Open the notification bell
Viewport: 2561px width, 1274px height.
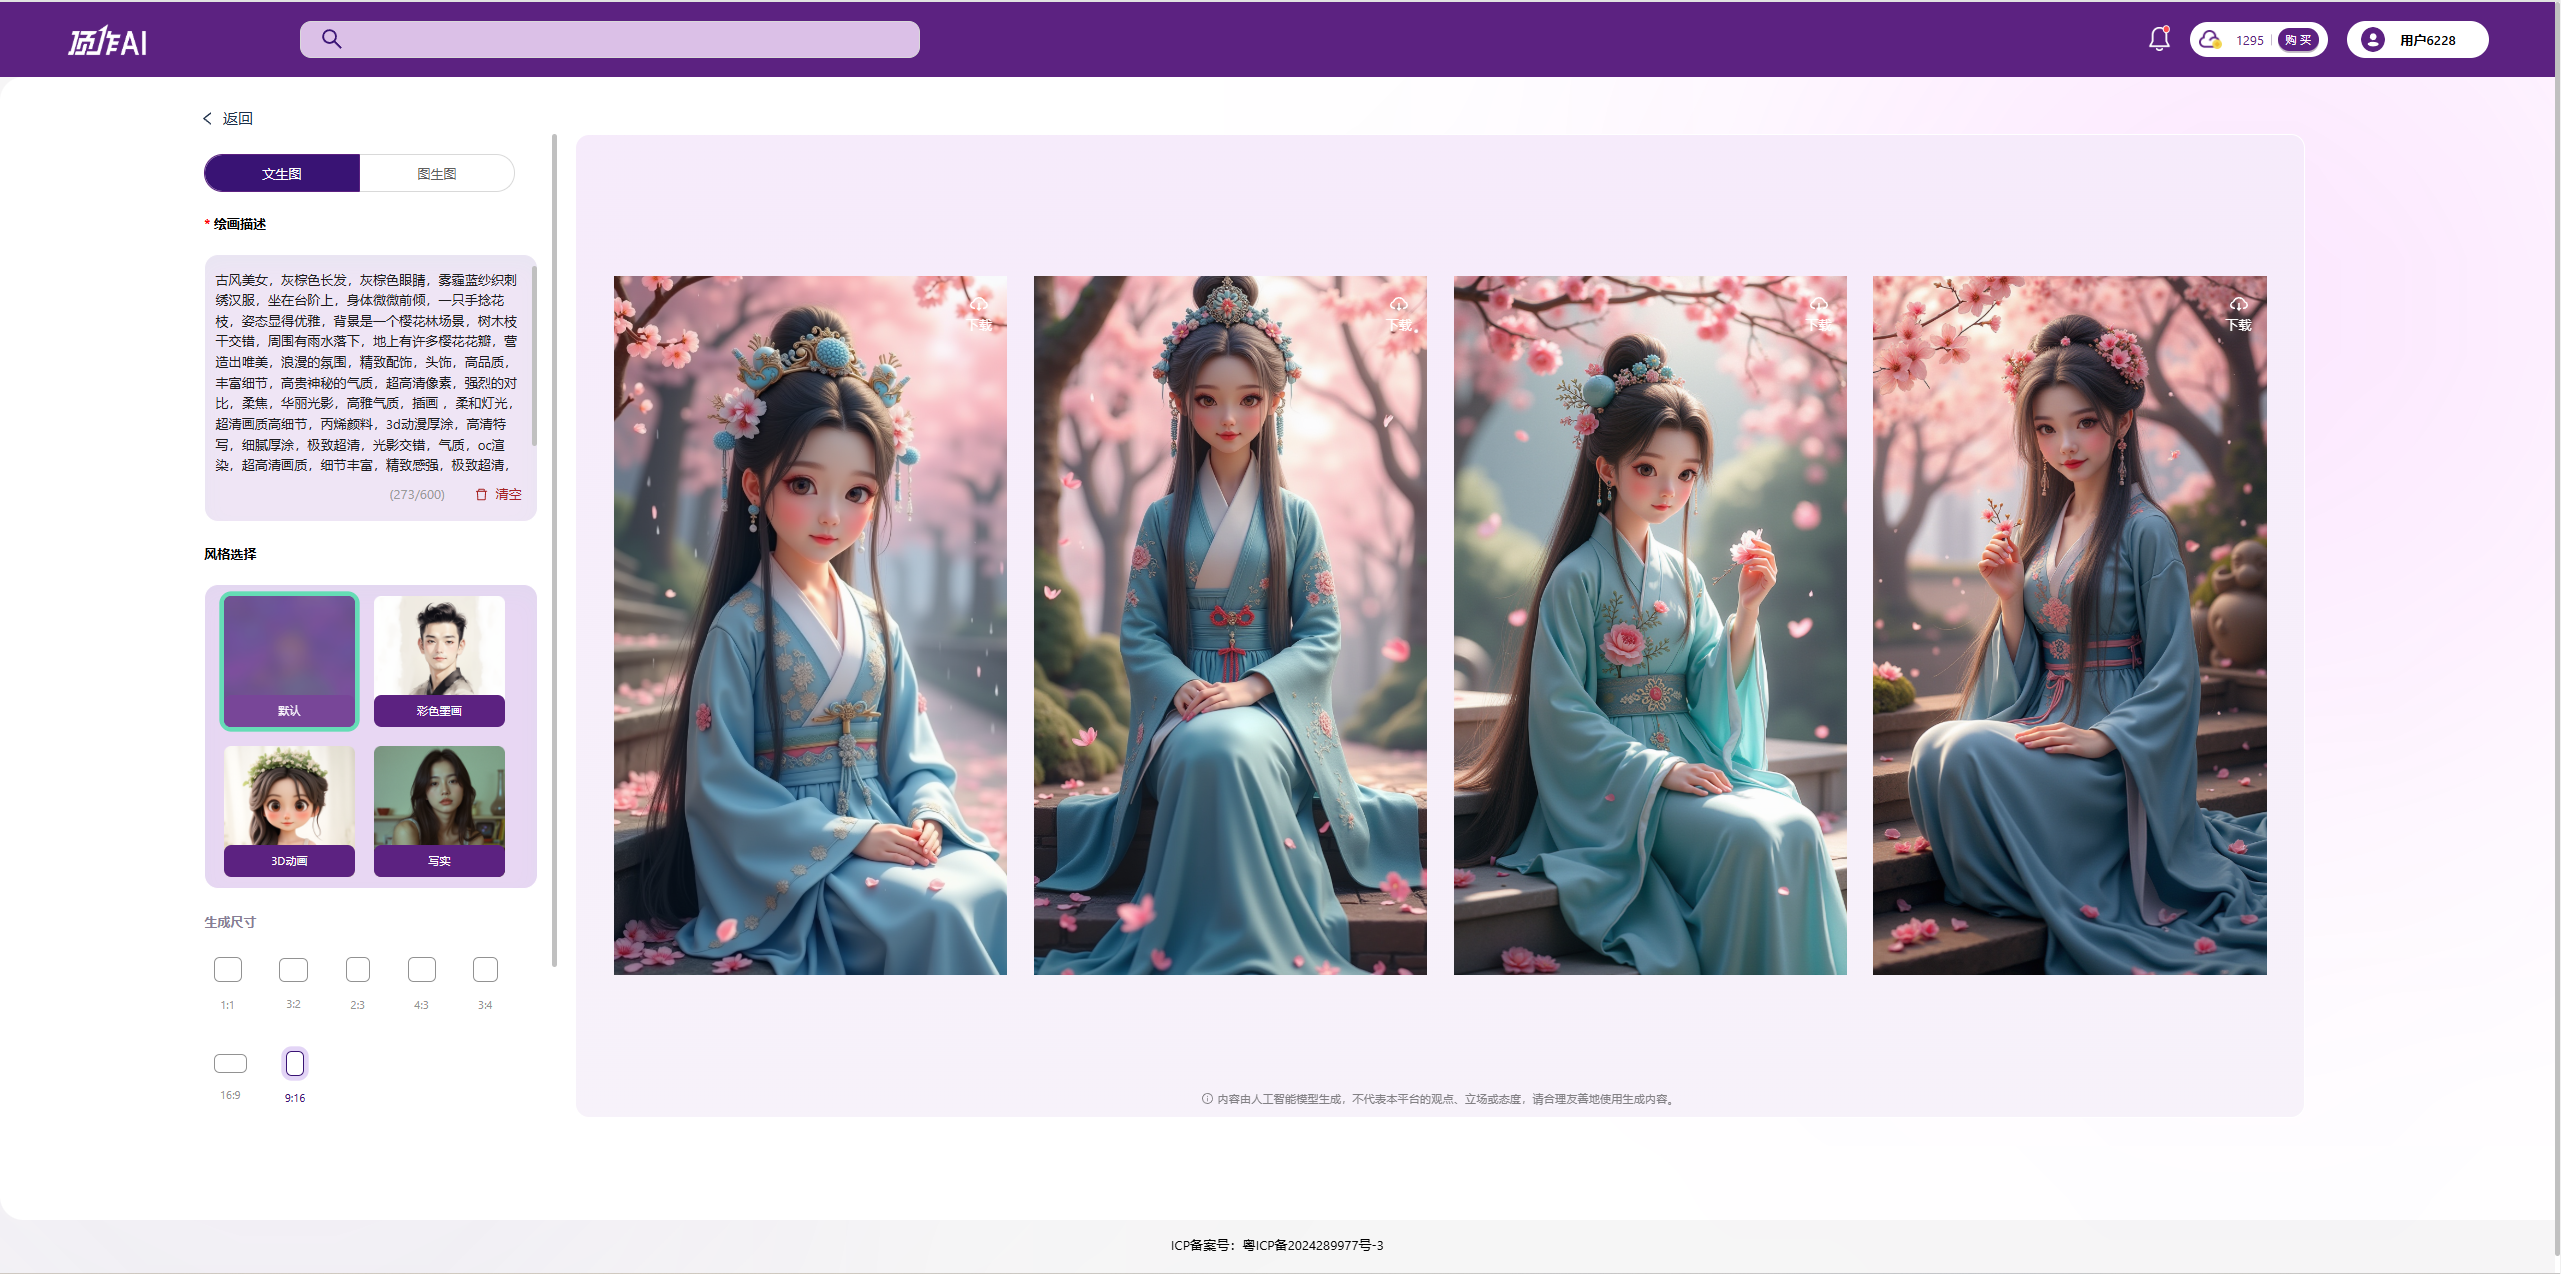pyautogui.click(x=2157, y=38)
